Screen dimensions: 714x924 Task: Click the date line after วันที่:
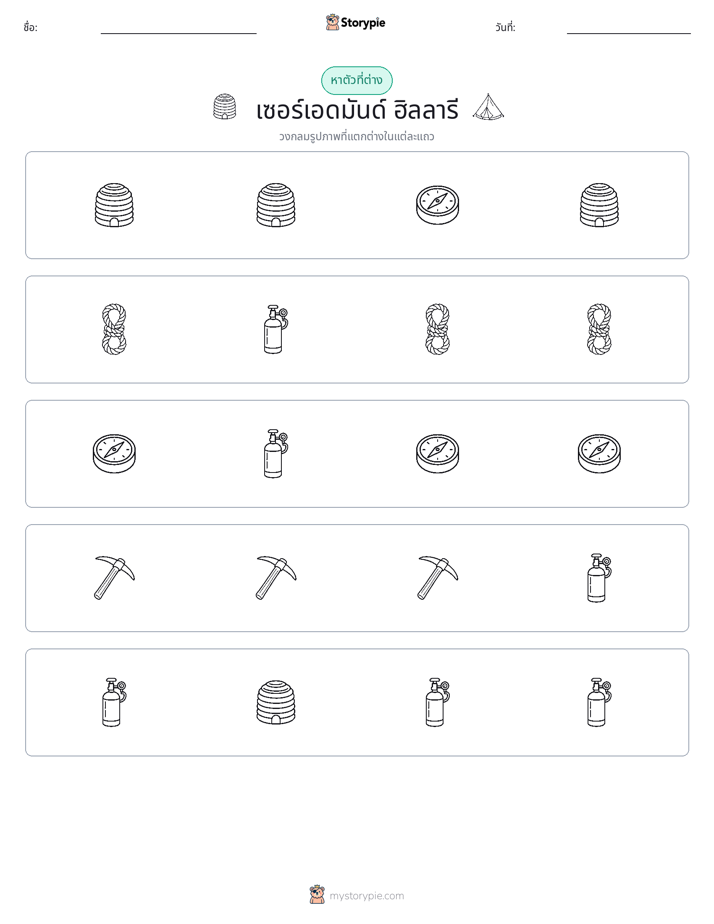click(x=629, y=33)
